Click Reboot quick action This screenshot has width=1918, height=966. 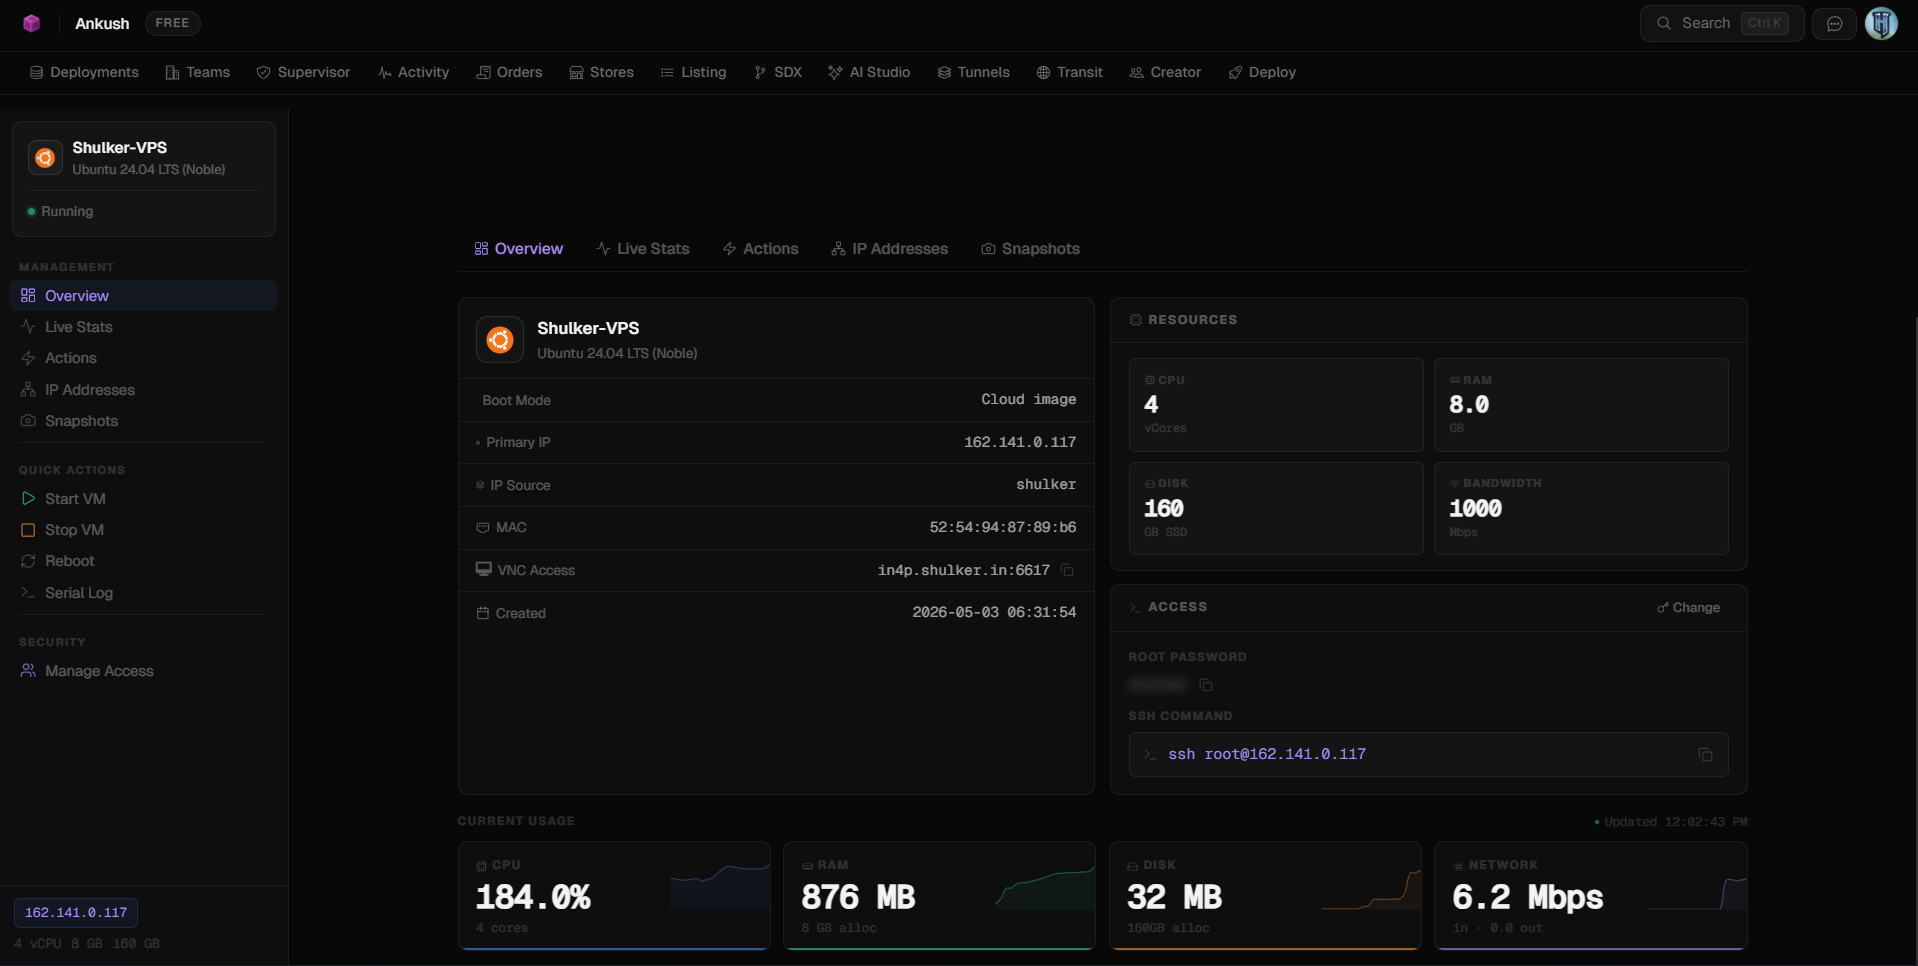point(143,561)
